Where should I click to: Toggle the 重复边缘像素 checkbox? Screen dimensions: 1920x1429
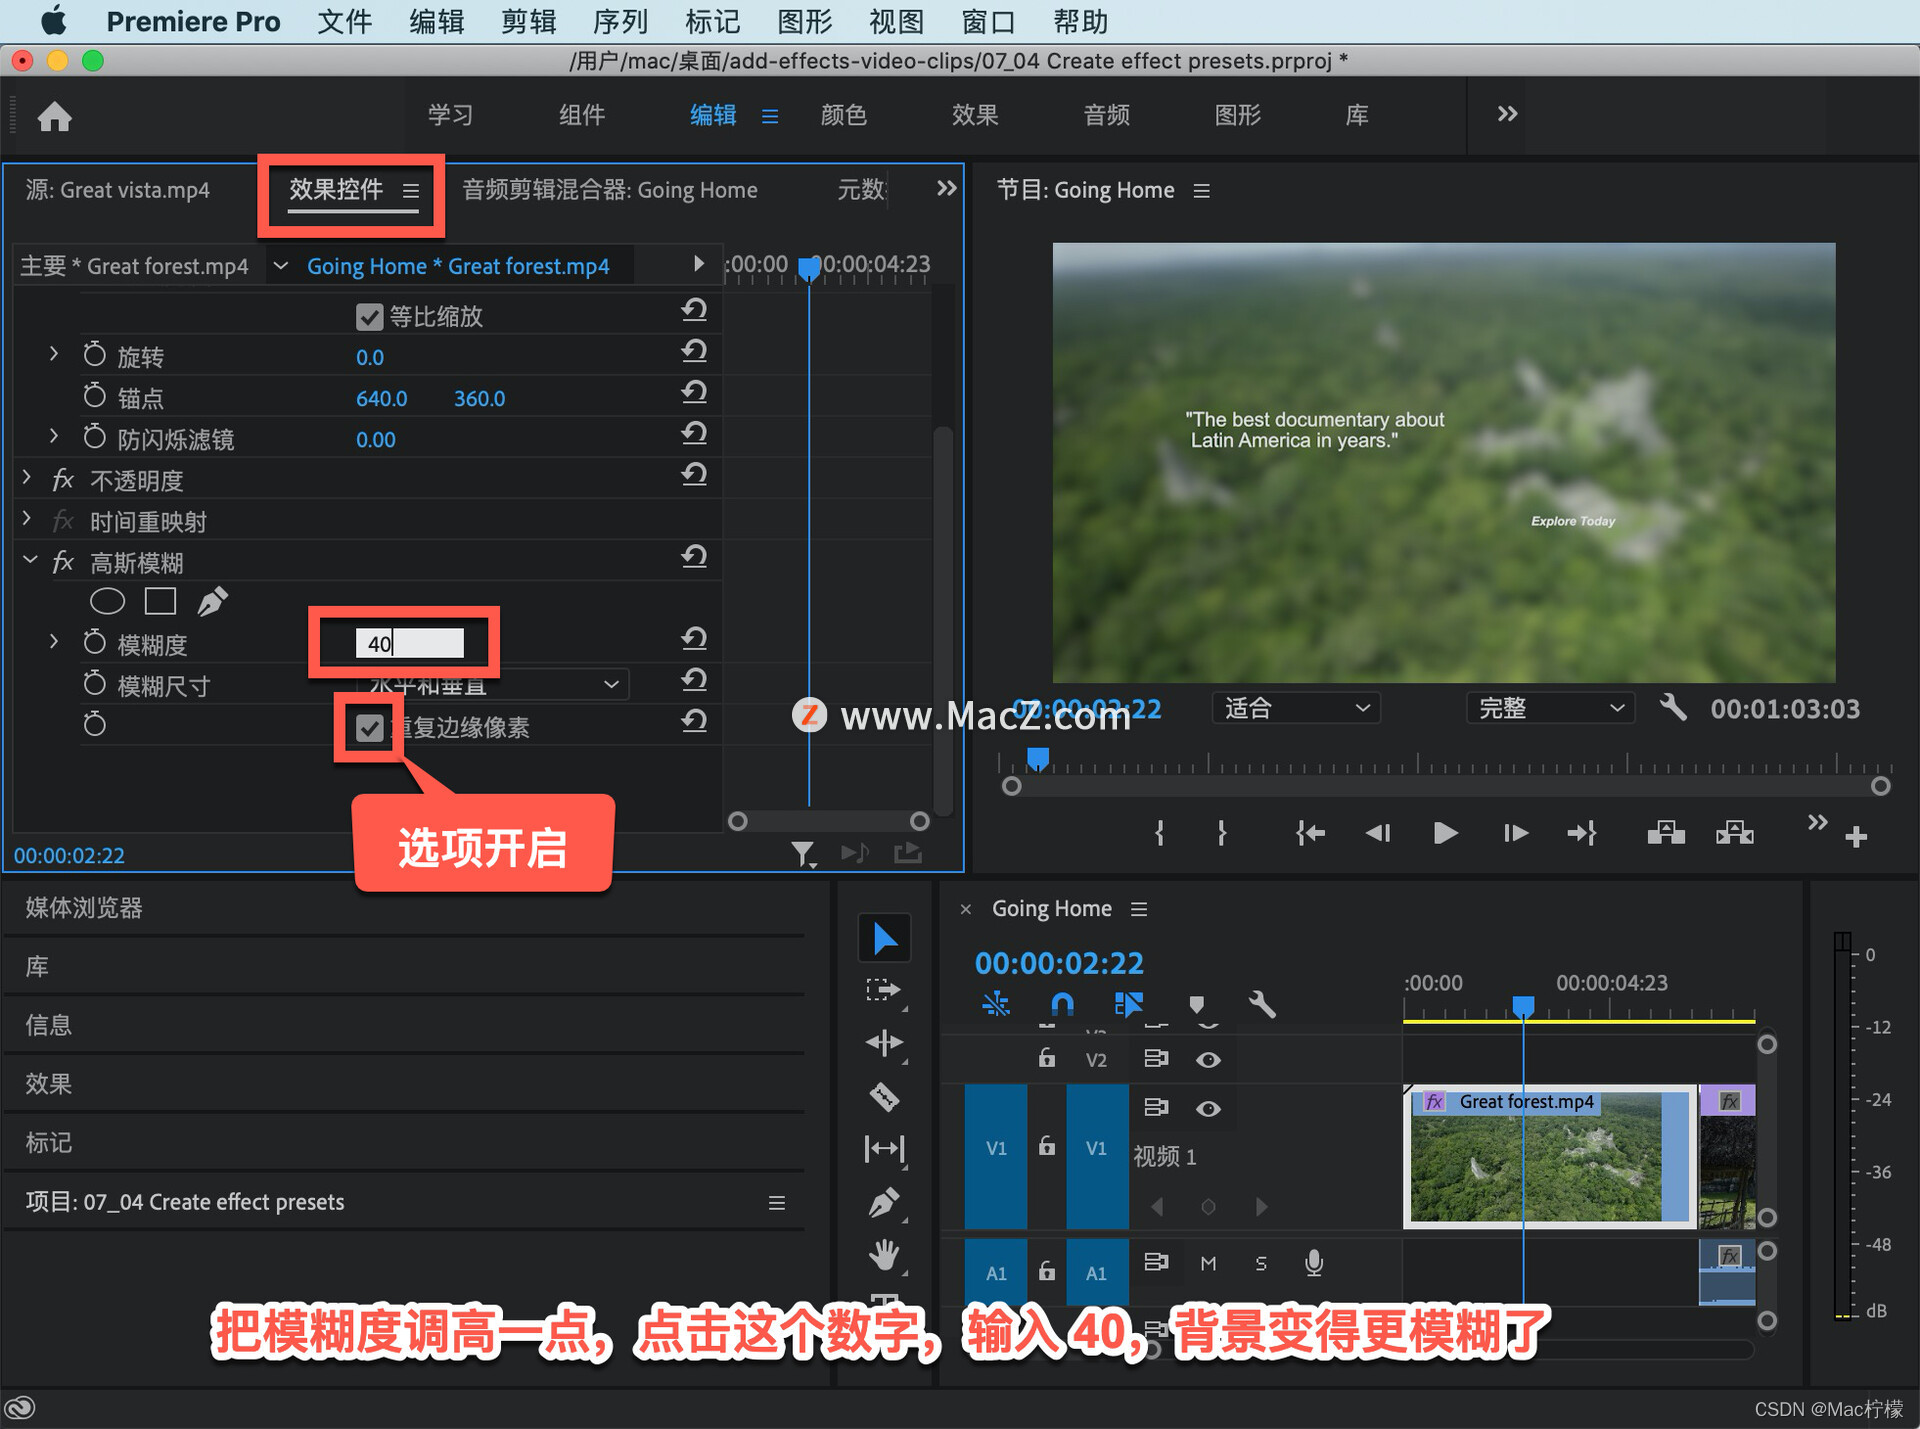(369, 727)
